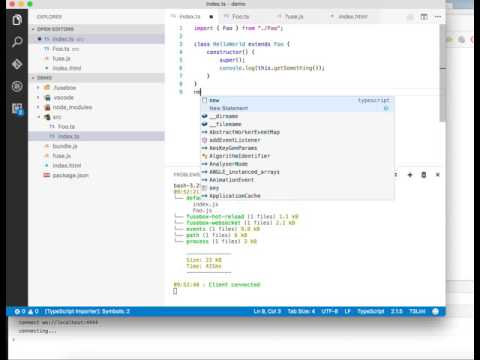
Task: Click Ln 9, Col 3 in status bar
Action: (x=267, y=311)
